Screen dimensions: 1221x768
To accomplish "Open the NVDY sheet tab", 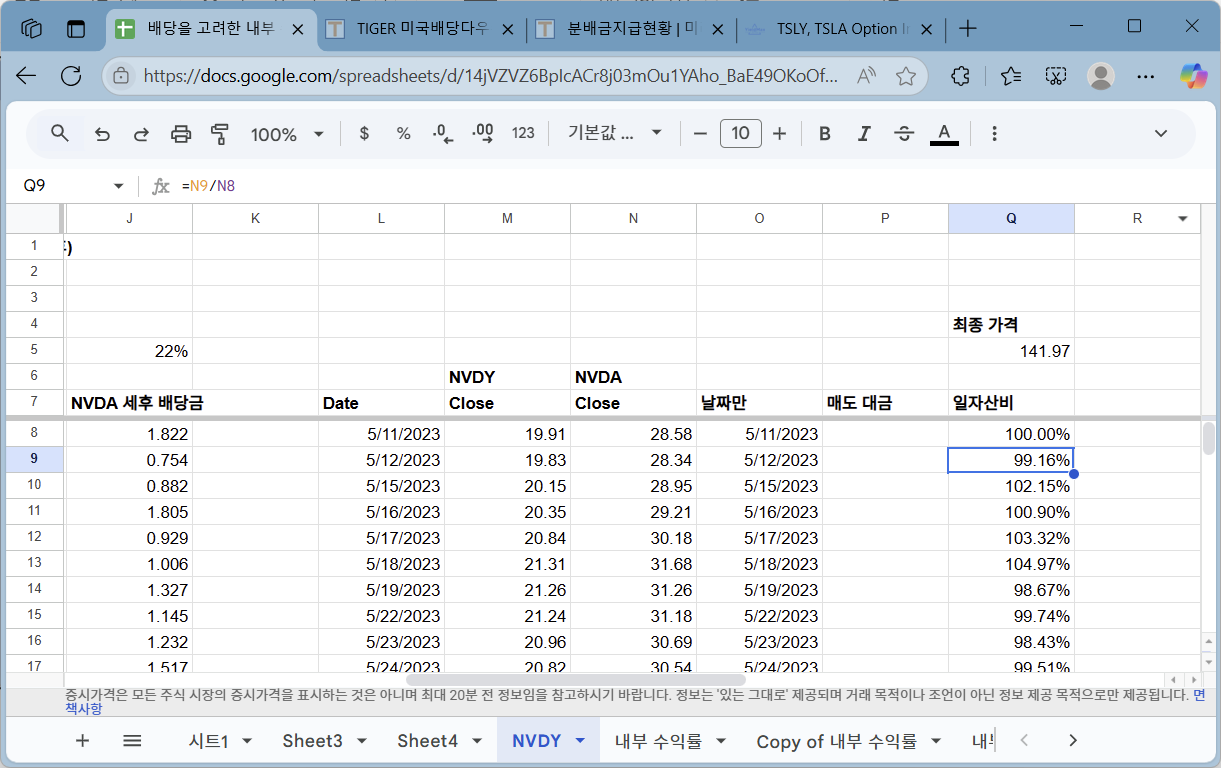I will (x=536, y=741).
